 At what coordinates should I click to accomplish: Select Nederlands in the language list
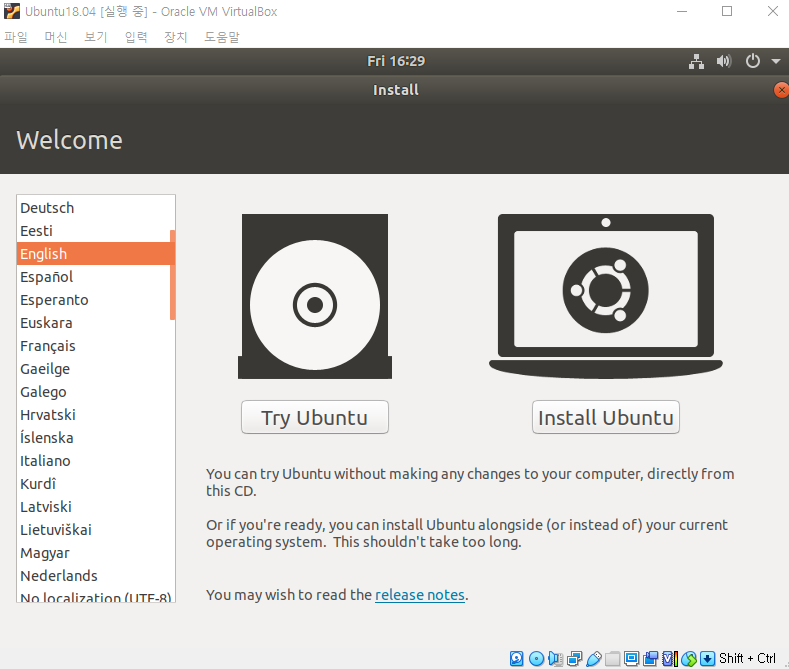[94, 576]
